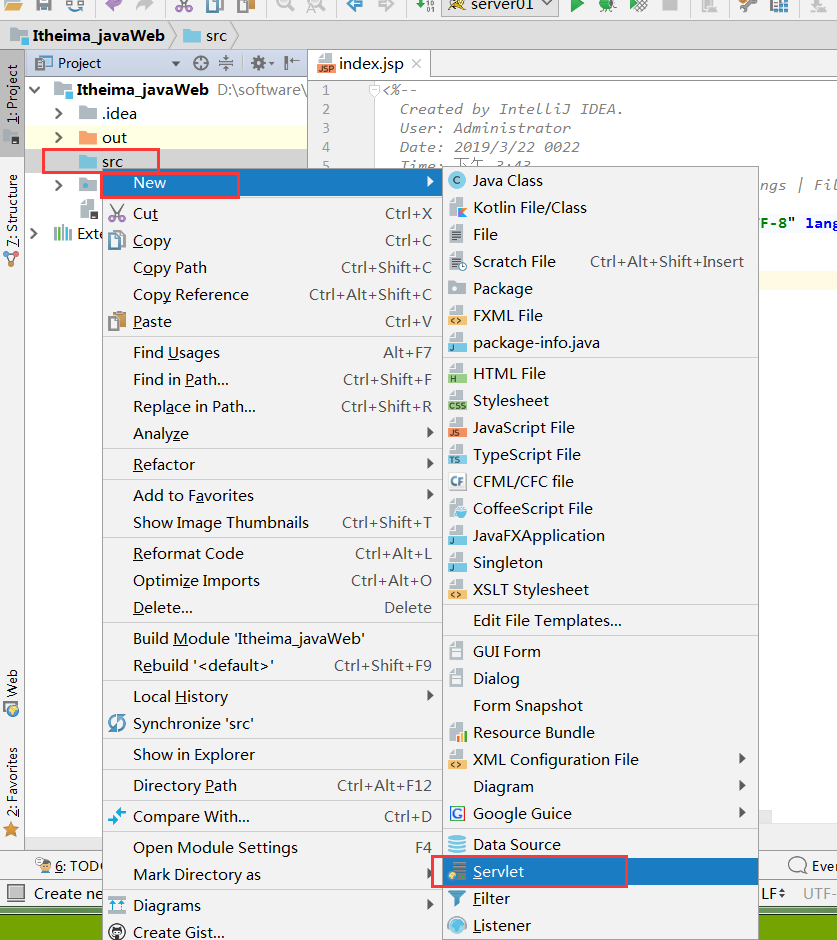Open the New submenu
The width and height of the screenshot is (837, 940).
click(272, 182)
